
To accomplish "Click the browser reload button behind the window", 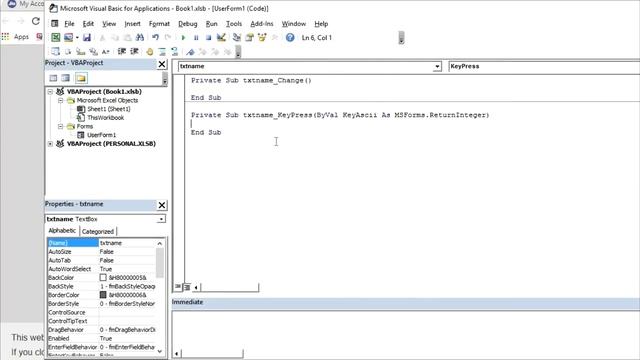I will tap(36, 21).
